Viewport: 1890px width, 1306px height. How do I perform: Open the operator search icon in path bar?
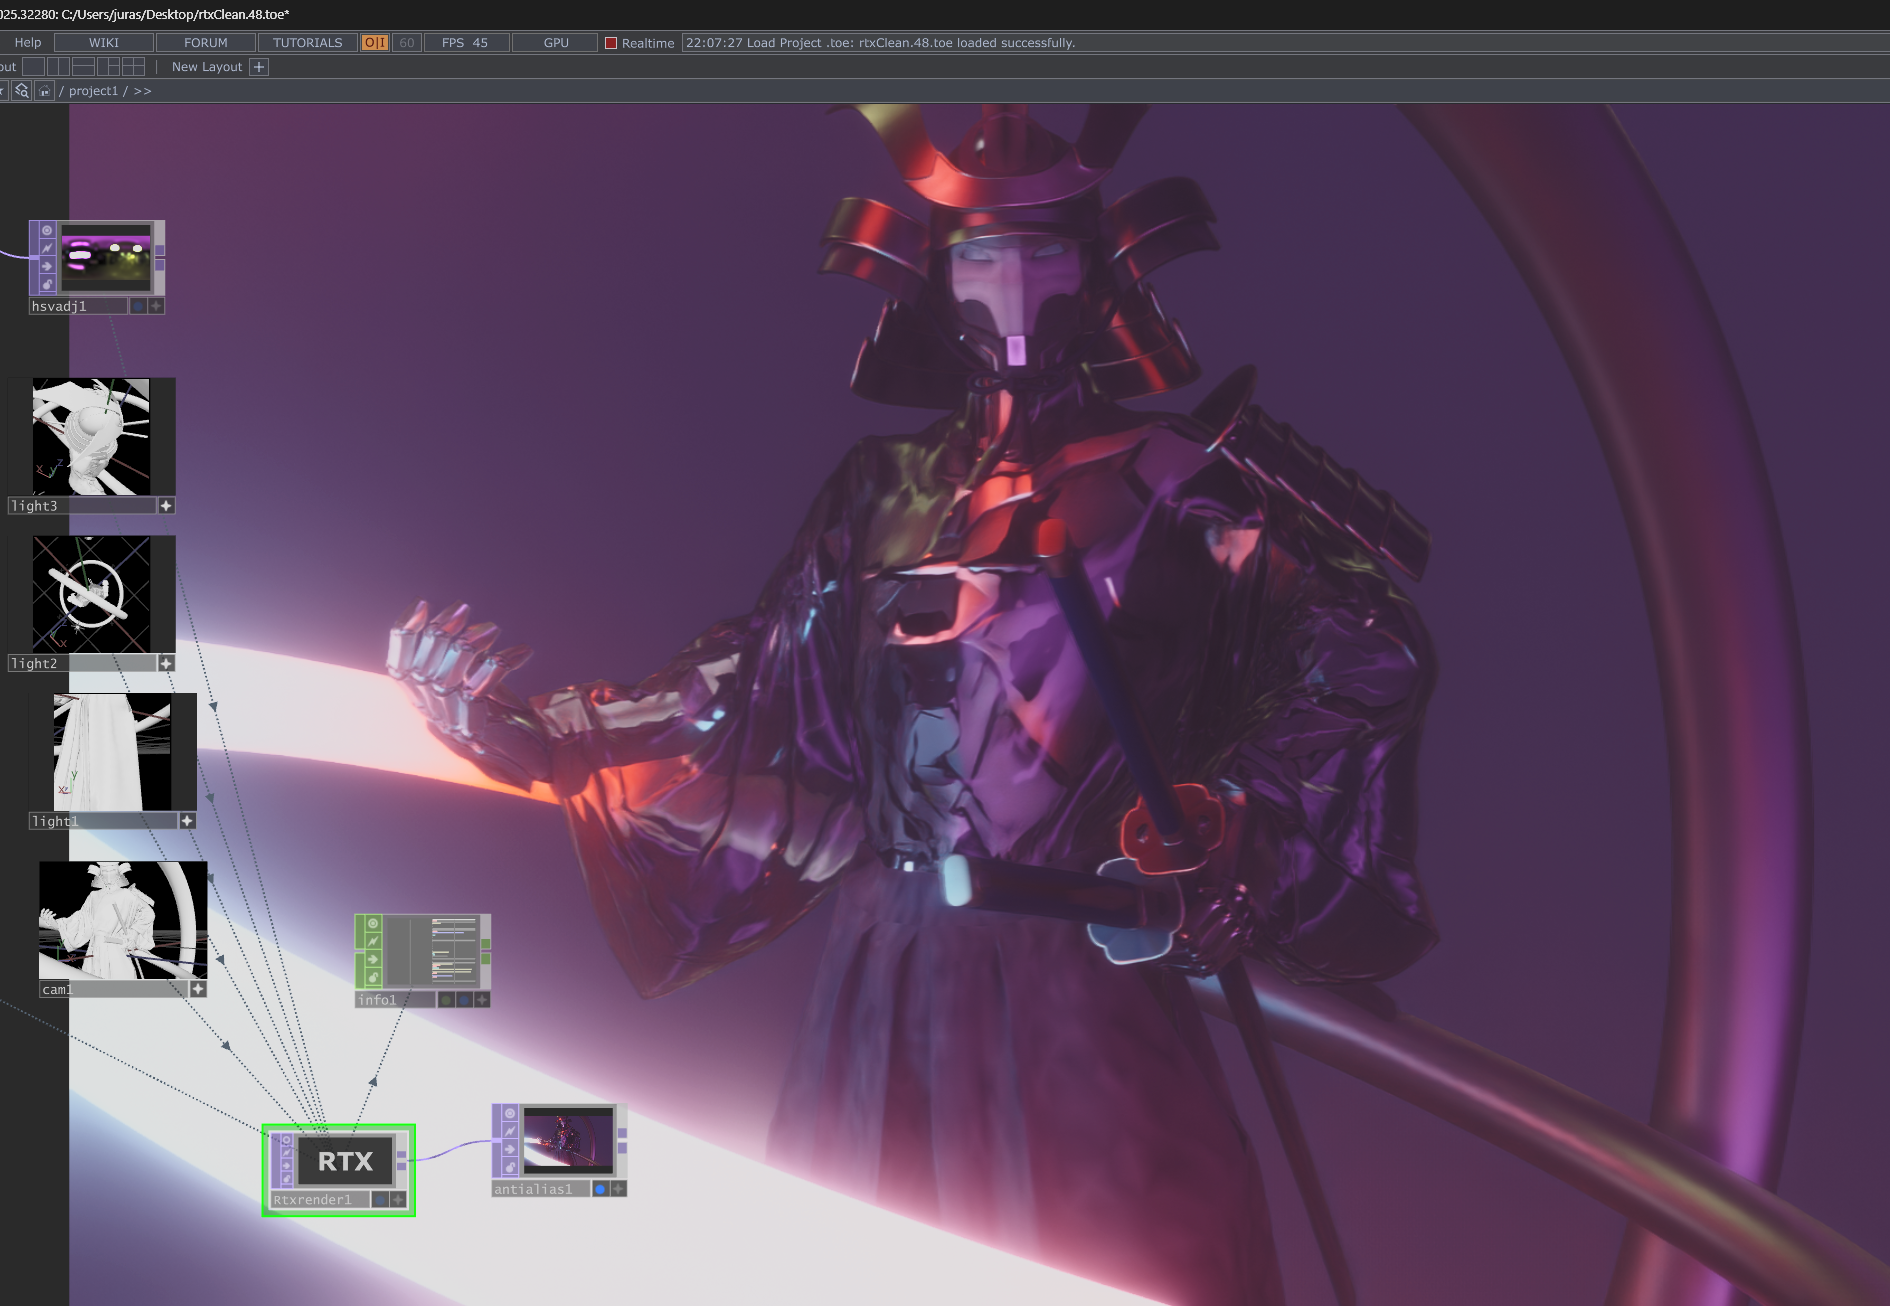[22, 91]
